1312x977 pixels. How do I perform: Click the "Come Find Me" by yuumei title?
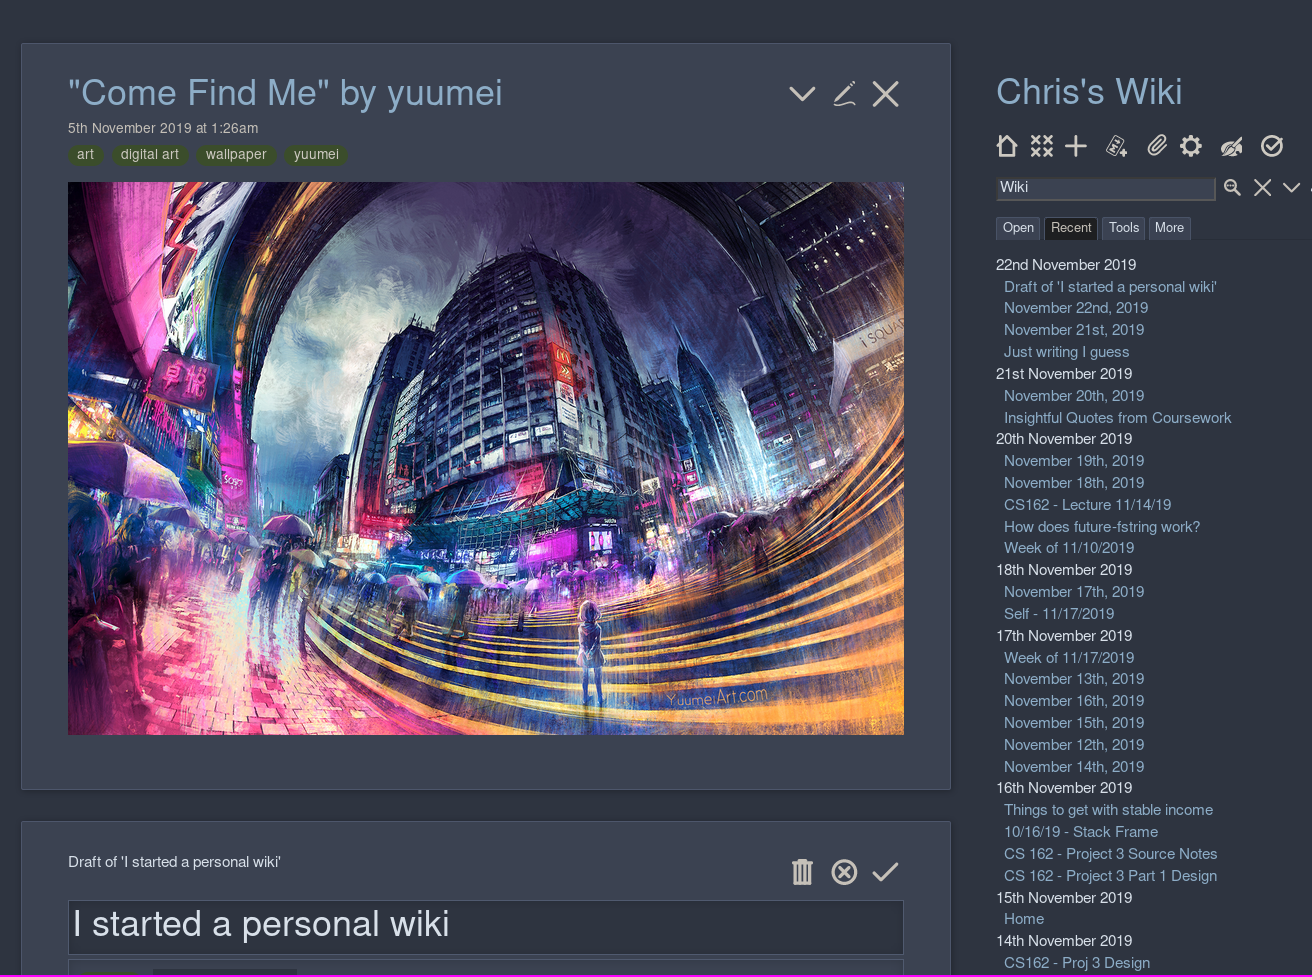(285, 93)
